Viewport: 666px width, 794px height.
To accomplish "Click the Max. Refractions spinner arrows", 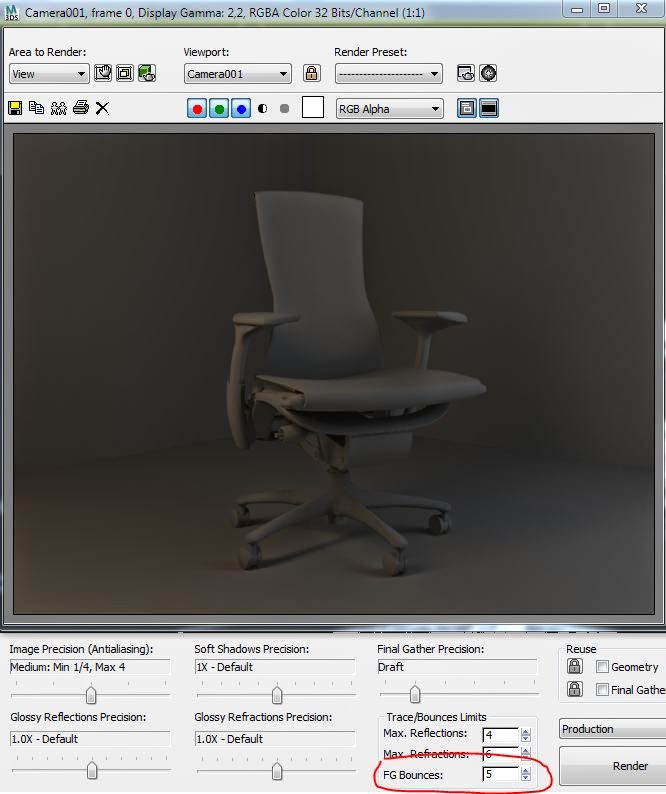I will pyautogui.click(x=526, y=753).
